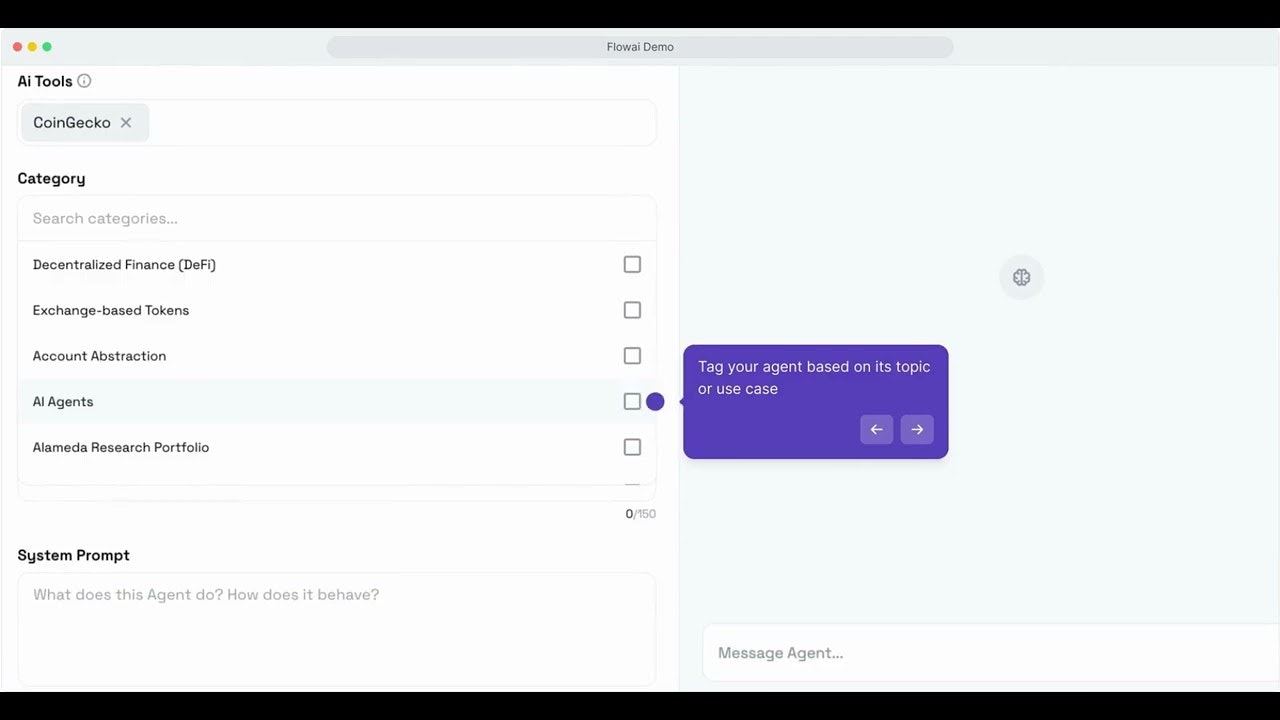Click the Message Agent input box

point(990,653)
